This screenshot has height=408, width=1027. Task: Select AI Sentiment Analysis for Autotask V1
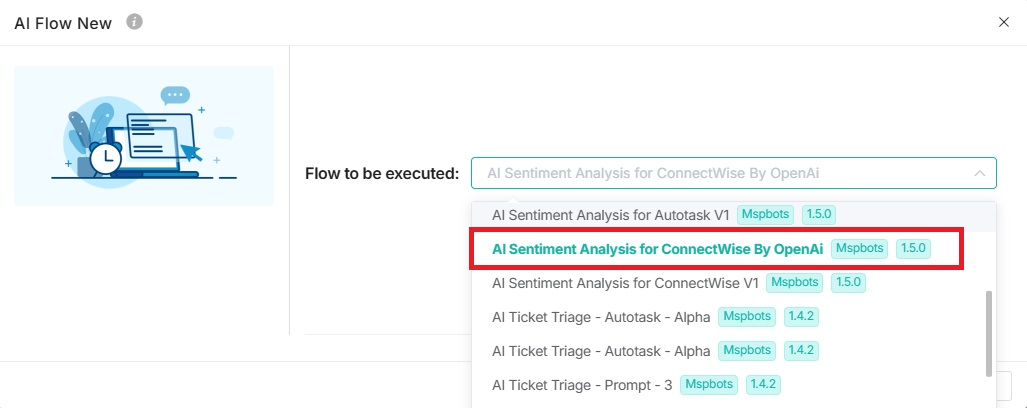tap(612, 214)
